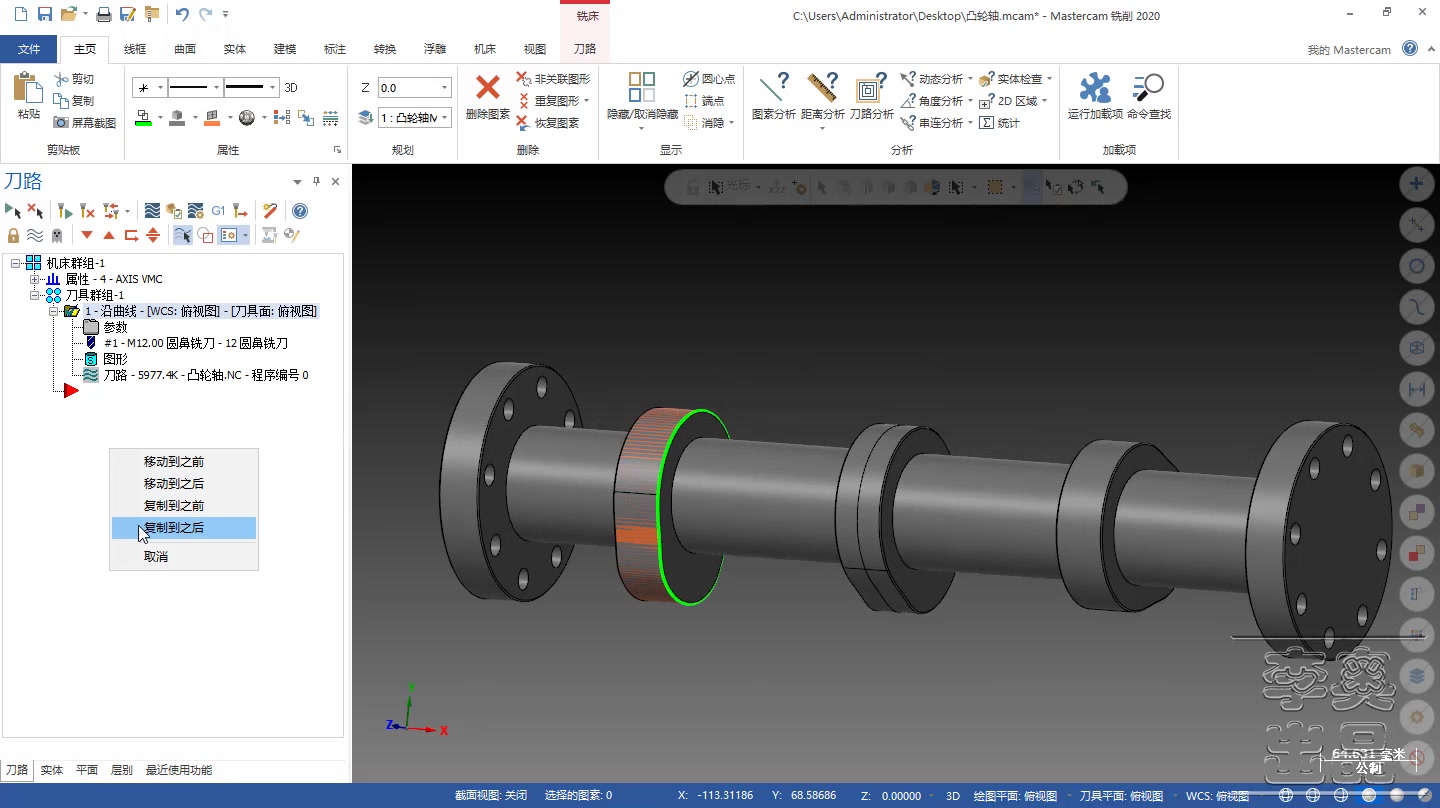Viewport: 1440px width, 808px height.
Task: Open the level dropdown showing 1 : 凸轮轴
Action: coord(445,118)
